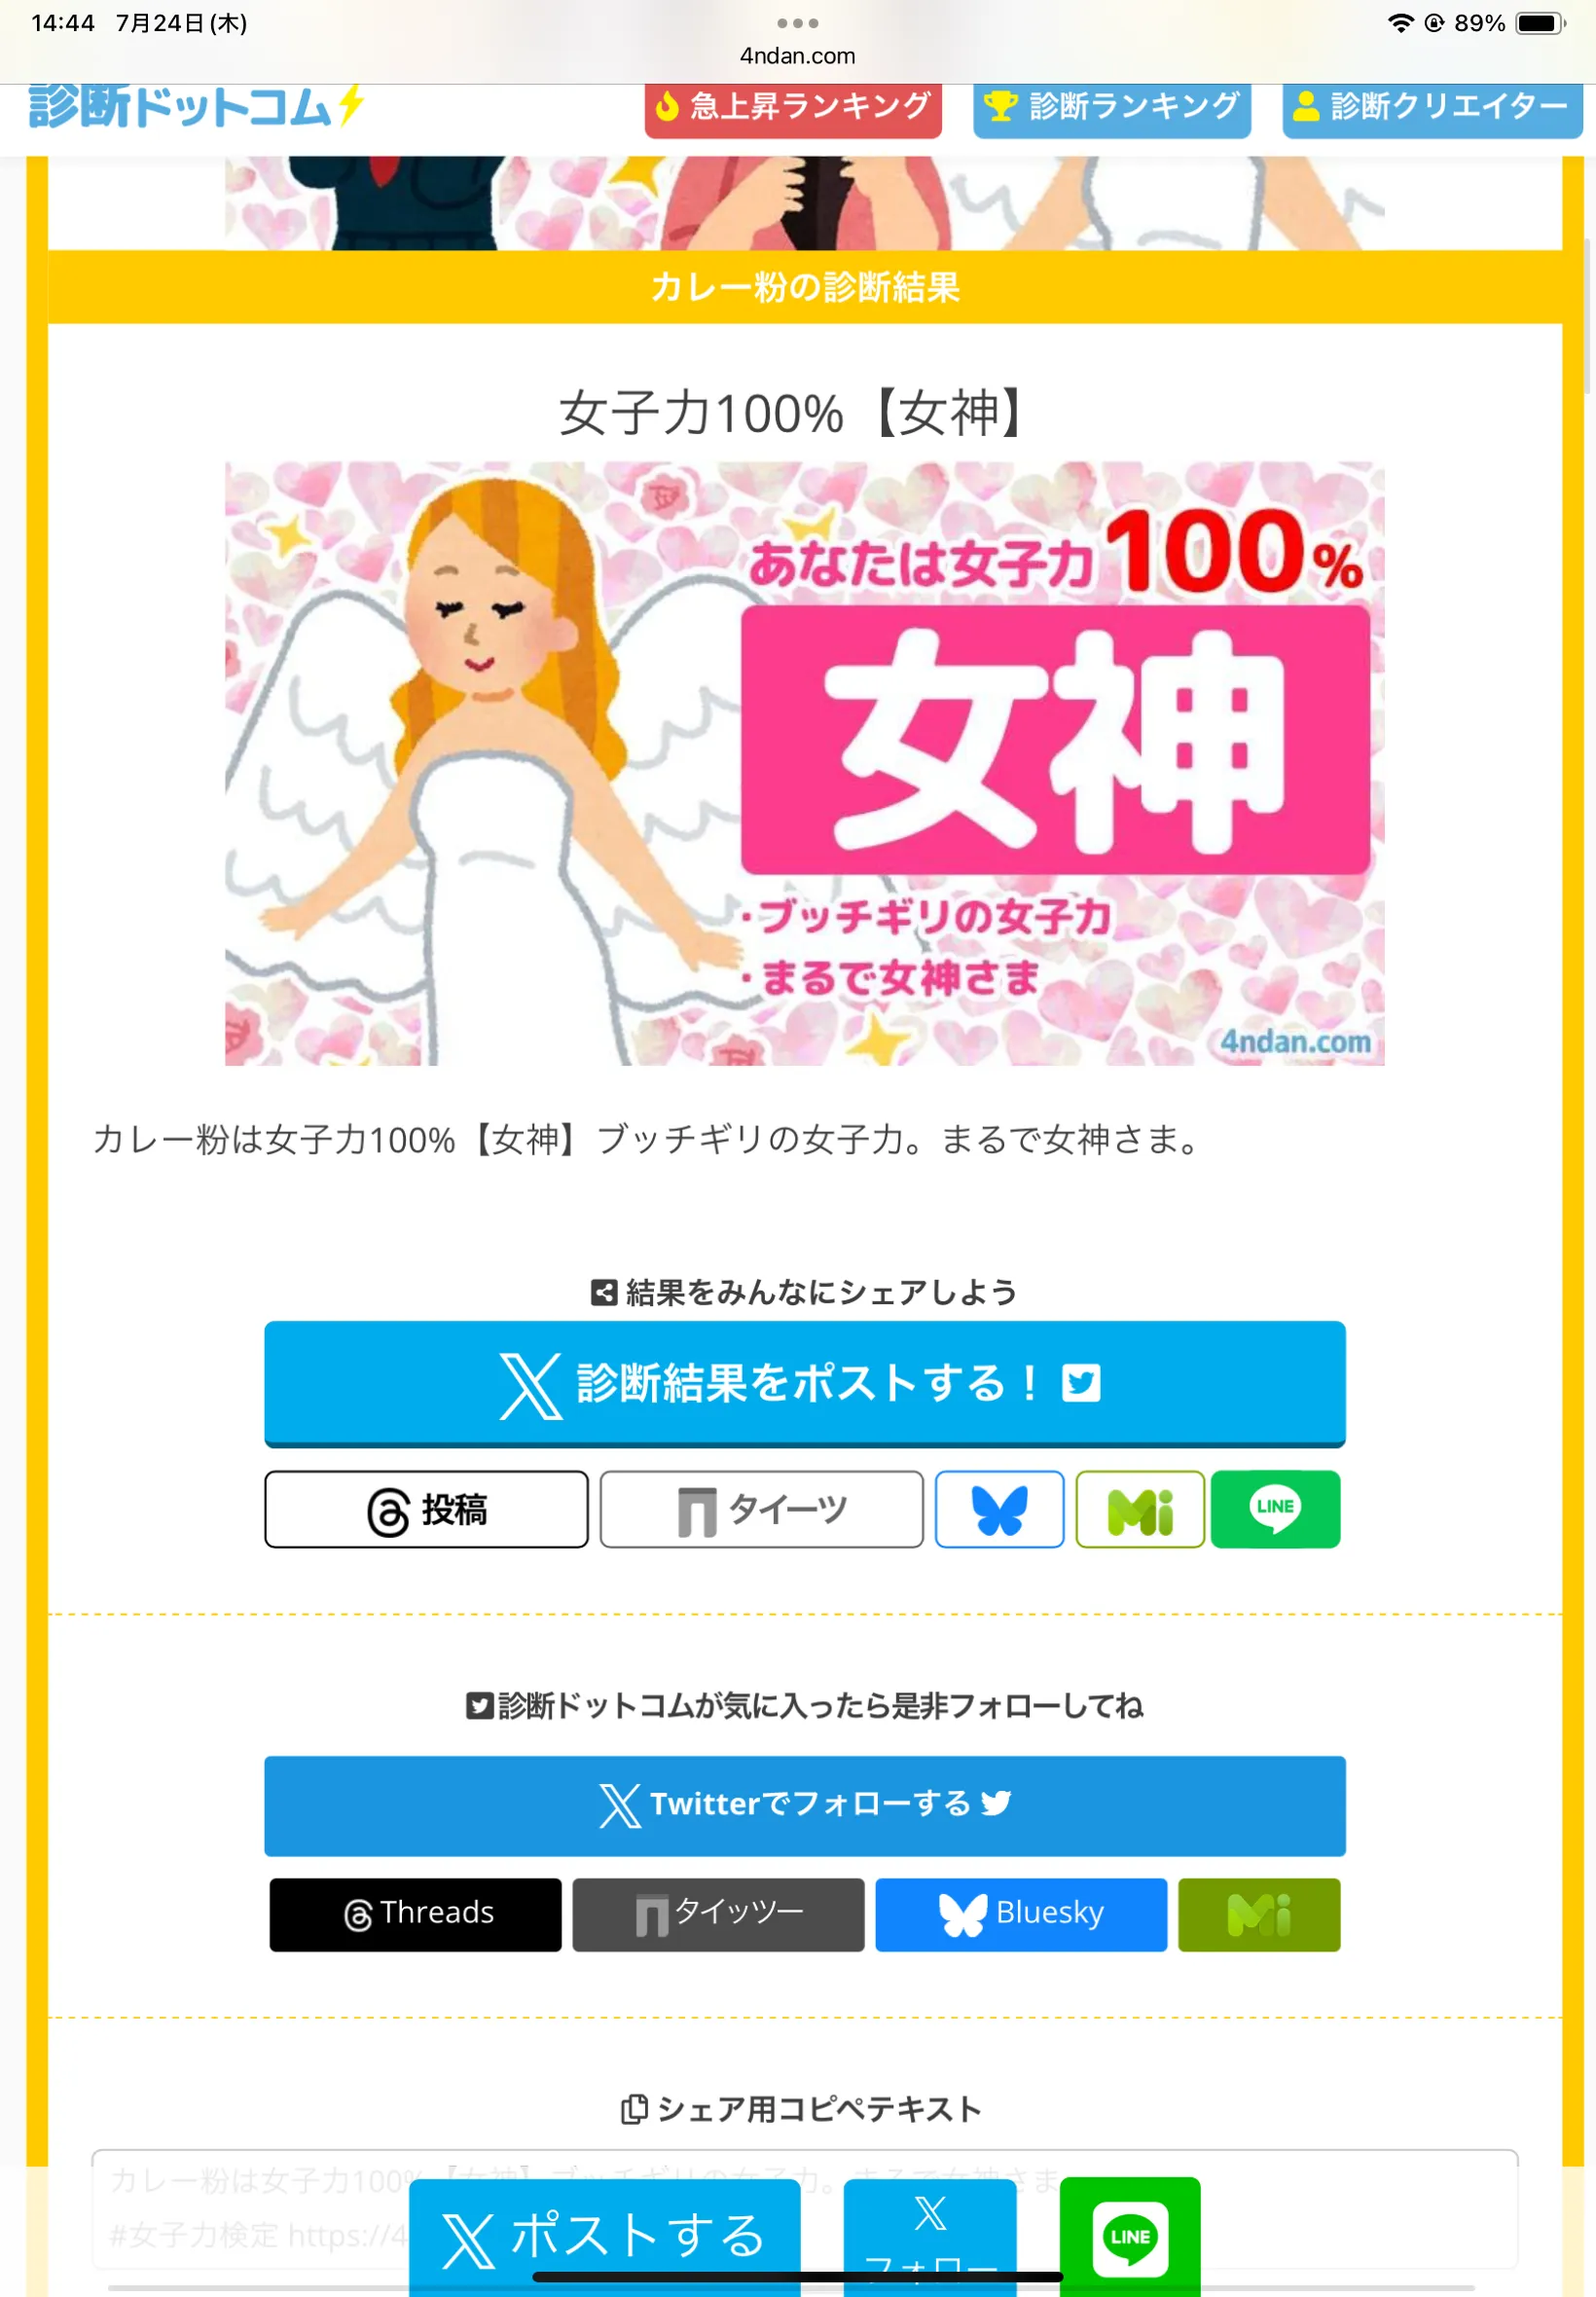The image size is (1596, 2297).
Task: Follow on Misskey via green Mi button
Action: 1259,1914
